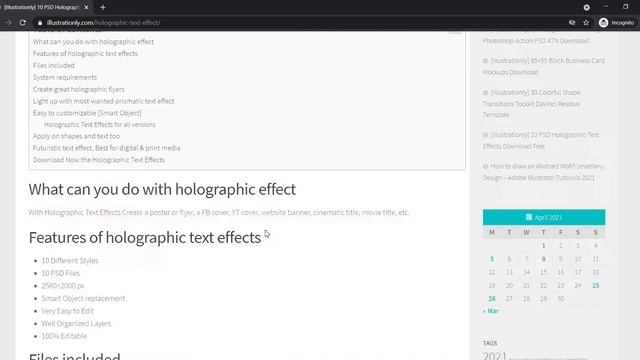Open 'System requirements' contents link
640x360 pixels.
click(65, 77)
